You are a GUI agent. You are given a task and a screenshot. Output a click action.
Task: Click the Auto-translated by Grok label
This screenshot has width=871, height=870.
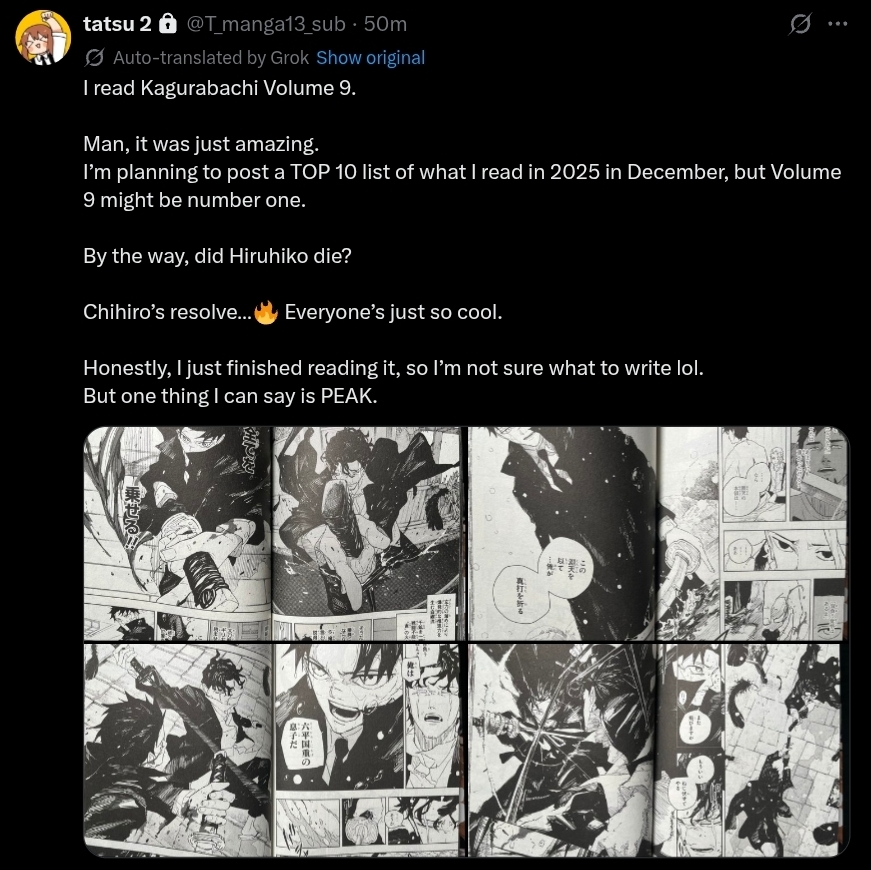point(211,58)
